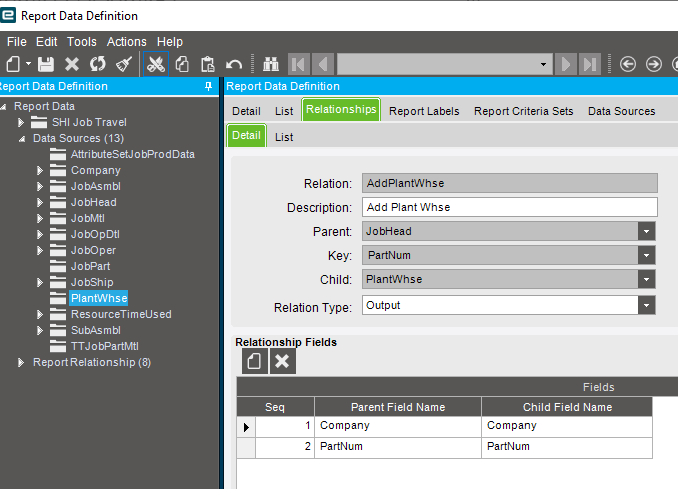Click the Forward circled arrow icon
The height and width of the screenshot is (489, 678).
pos(653,64)
